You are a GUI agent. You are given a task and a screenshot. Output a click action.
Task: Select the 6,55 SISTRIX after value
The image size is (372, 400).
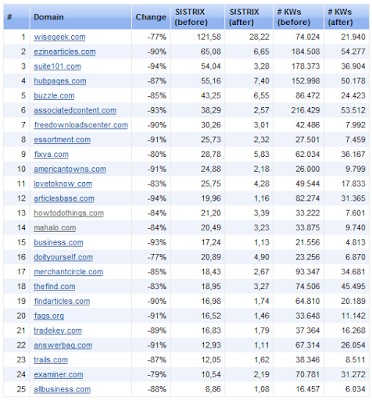pyautogui.click(x=261, y=96)
